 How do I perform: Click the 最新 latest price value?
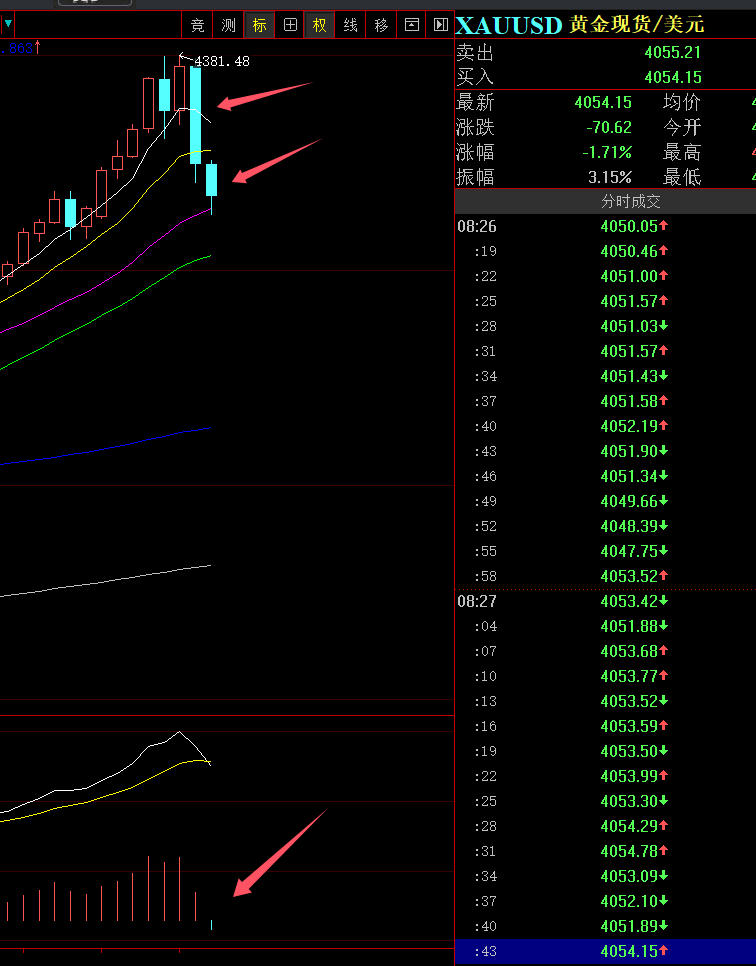[603, 102]
